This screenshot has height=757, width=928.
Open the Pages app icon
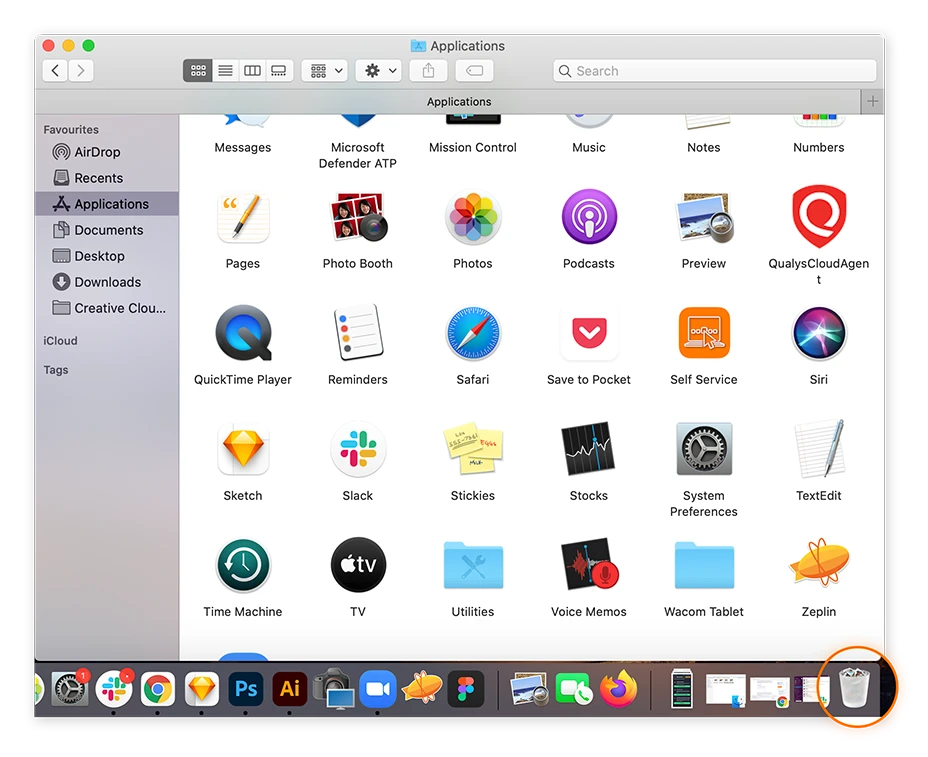[243, 217]
